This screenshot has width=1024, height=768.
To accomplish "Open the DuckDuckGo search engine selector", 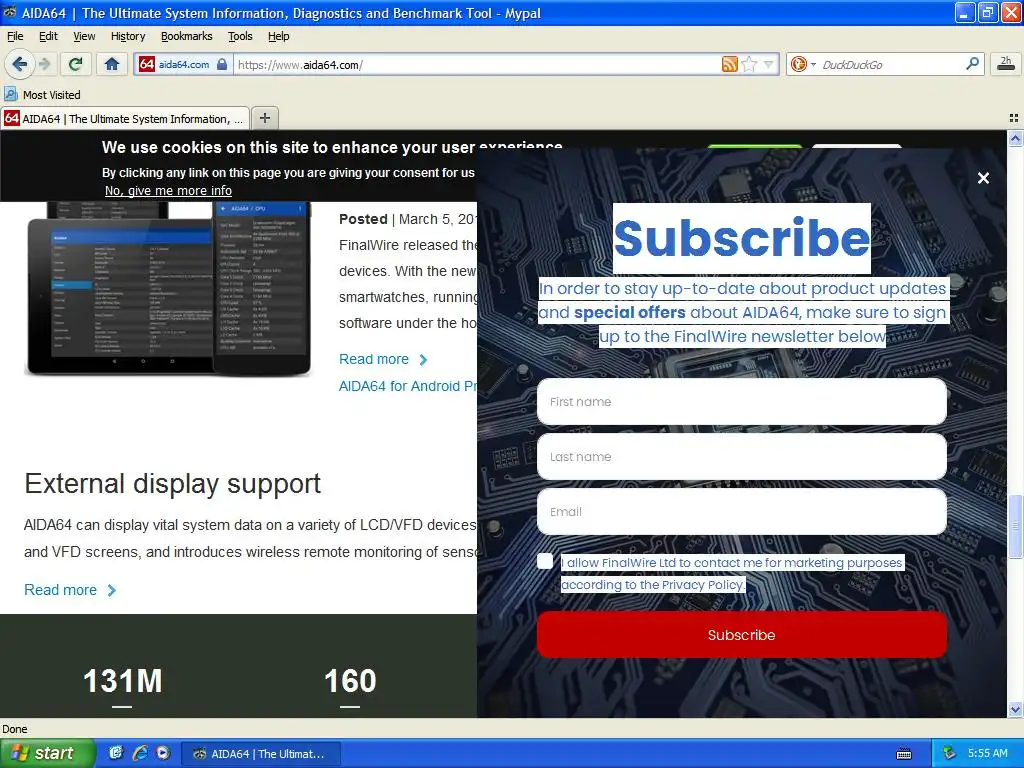I will click(803, 64).
